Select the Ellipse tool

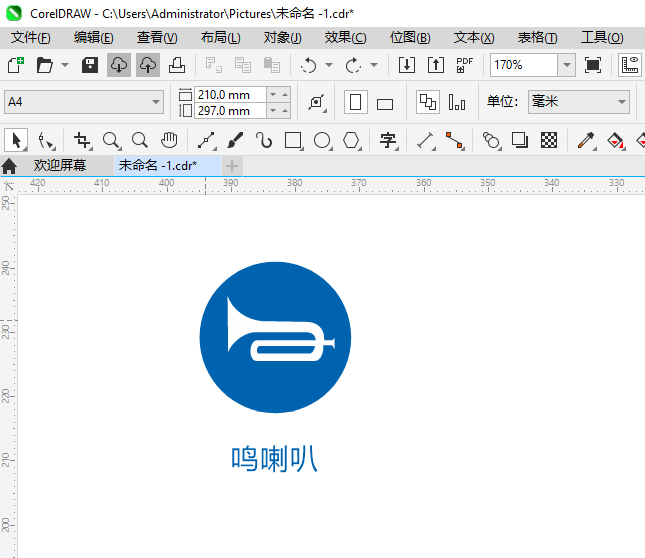pos(322,141)
